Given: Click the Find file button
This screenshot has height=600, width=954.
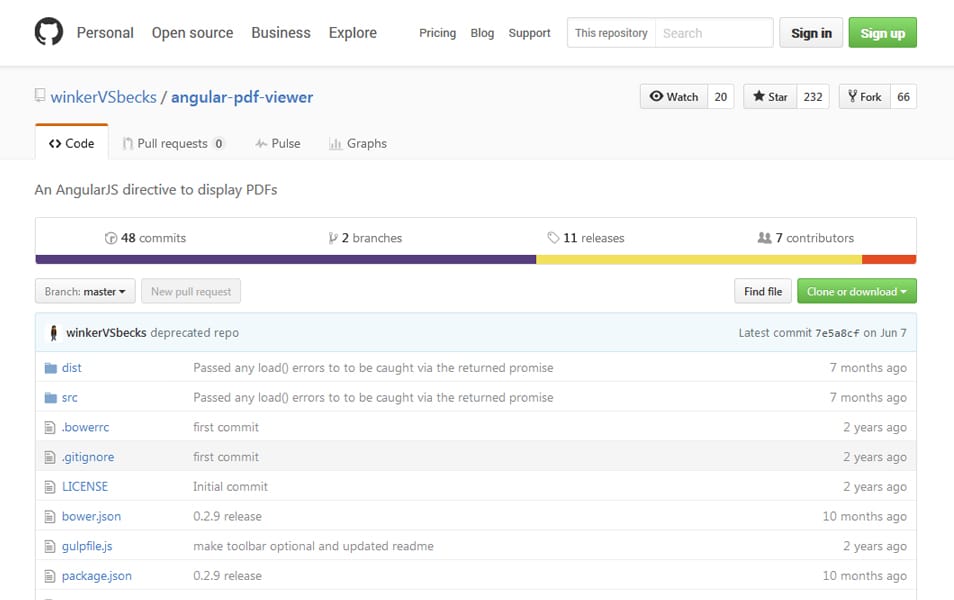Looking at the screenshot, I should coord(763,291).
